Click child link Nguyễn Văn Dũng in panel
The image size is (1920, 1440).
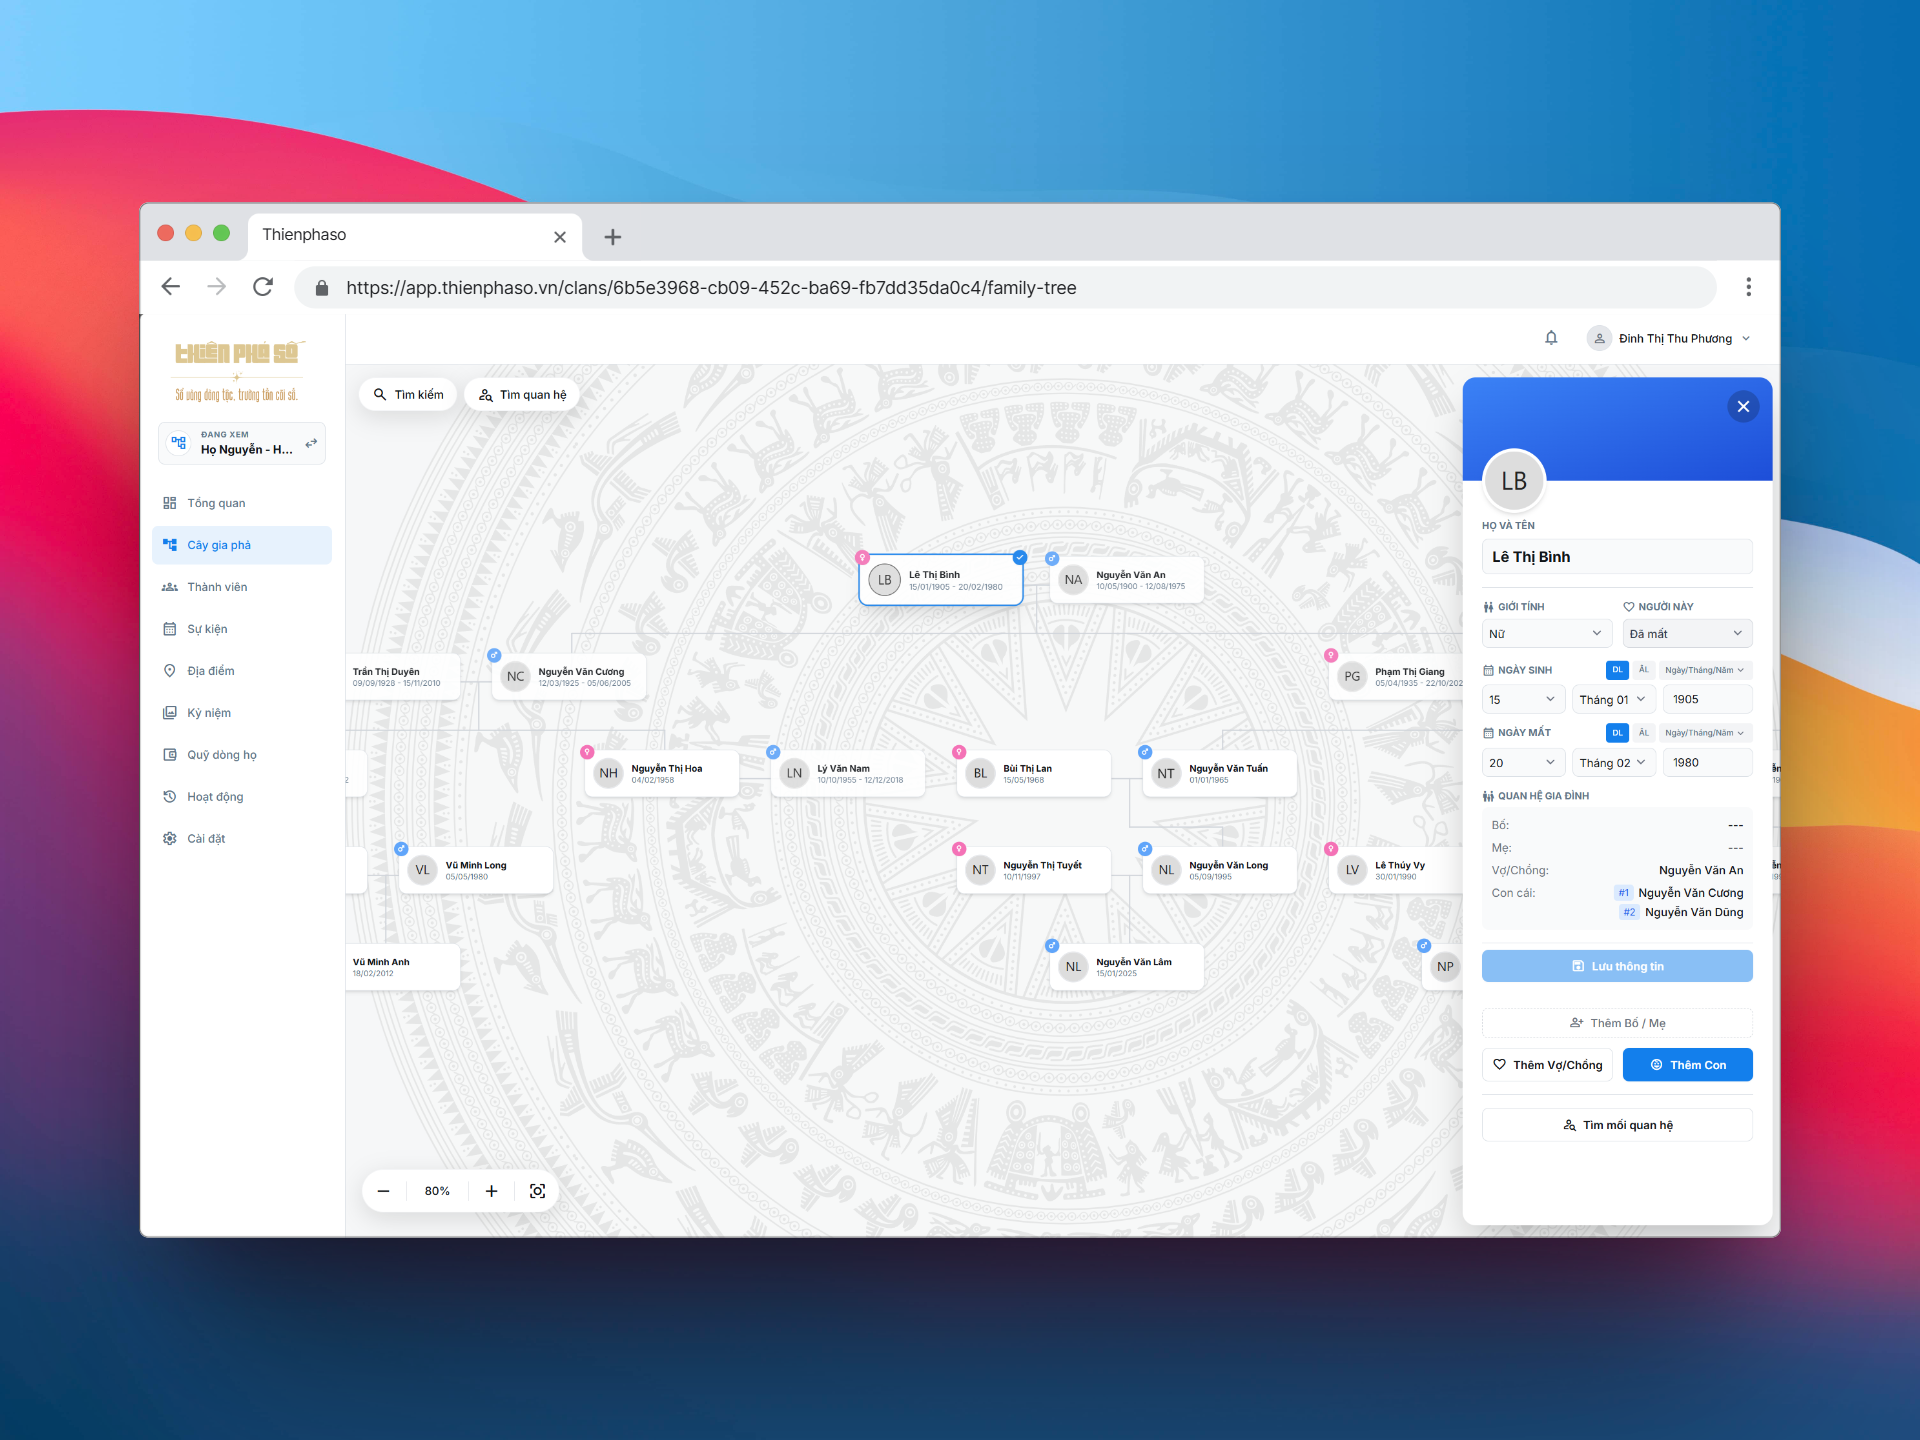(x=1693, y=912)
